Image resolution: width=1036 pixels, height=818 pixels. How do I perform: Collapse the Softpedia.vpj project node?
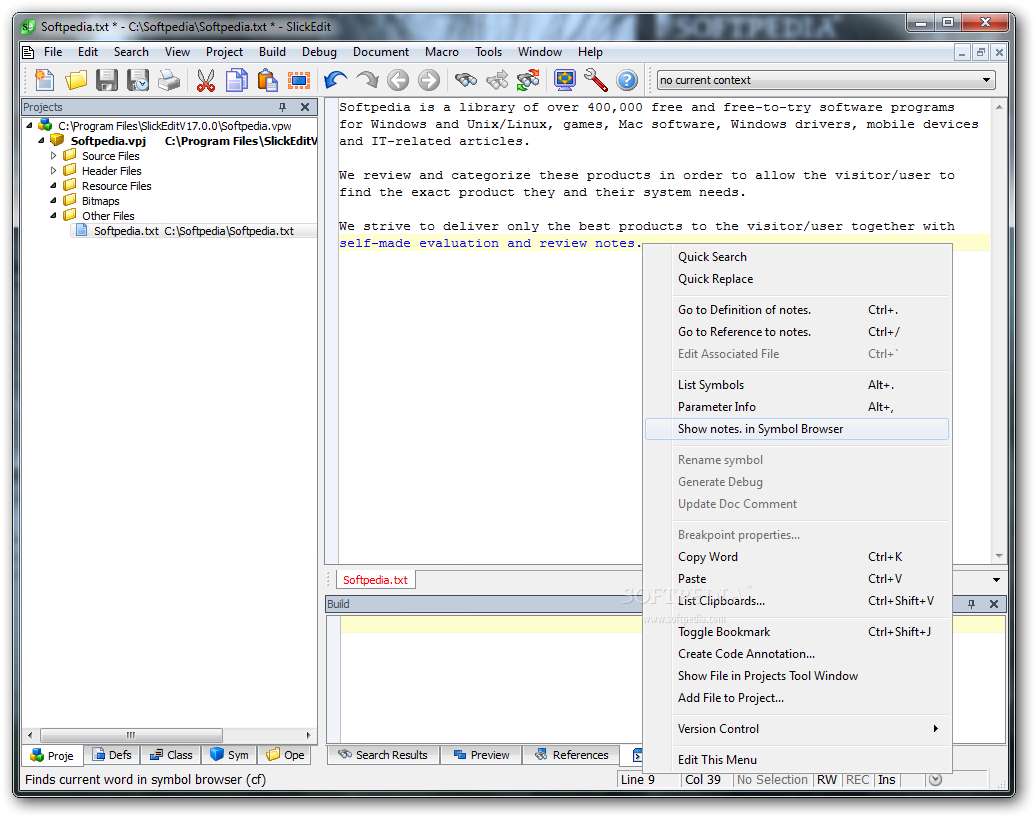click(41, 140)
